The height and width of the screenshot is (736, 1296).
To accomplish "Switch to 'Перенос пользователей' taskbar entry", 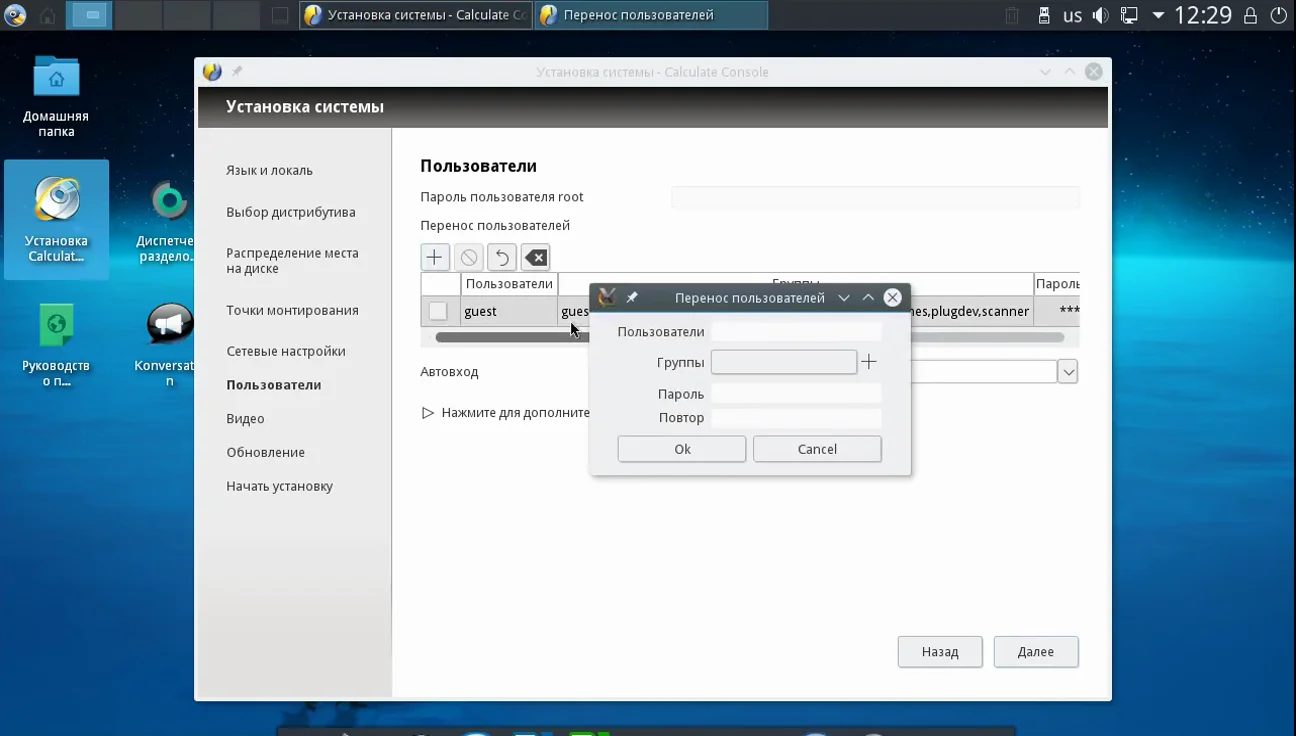I will (651, 15).
